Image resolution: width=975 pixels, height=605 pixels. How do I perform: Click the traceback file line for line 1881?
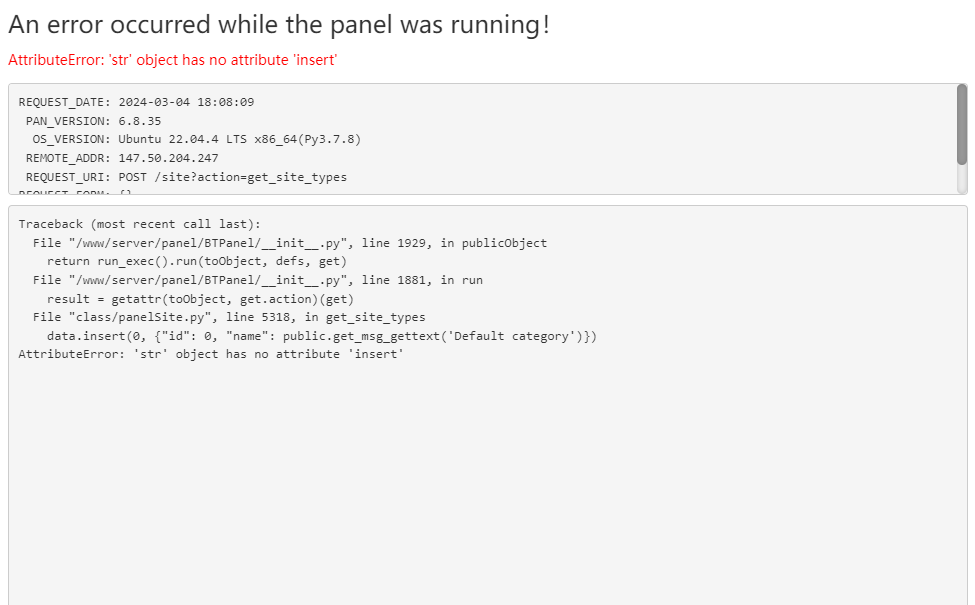point(257,280)
